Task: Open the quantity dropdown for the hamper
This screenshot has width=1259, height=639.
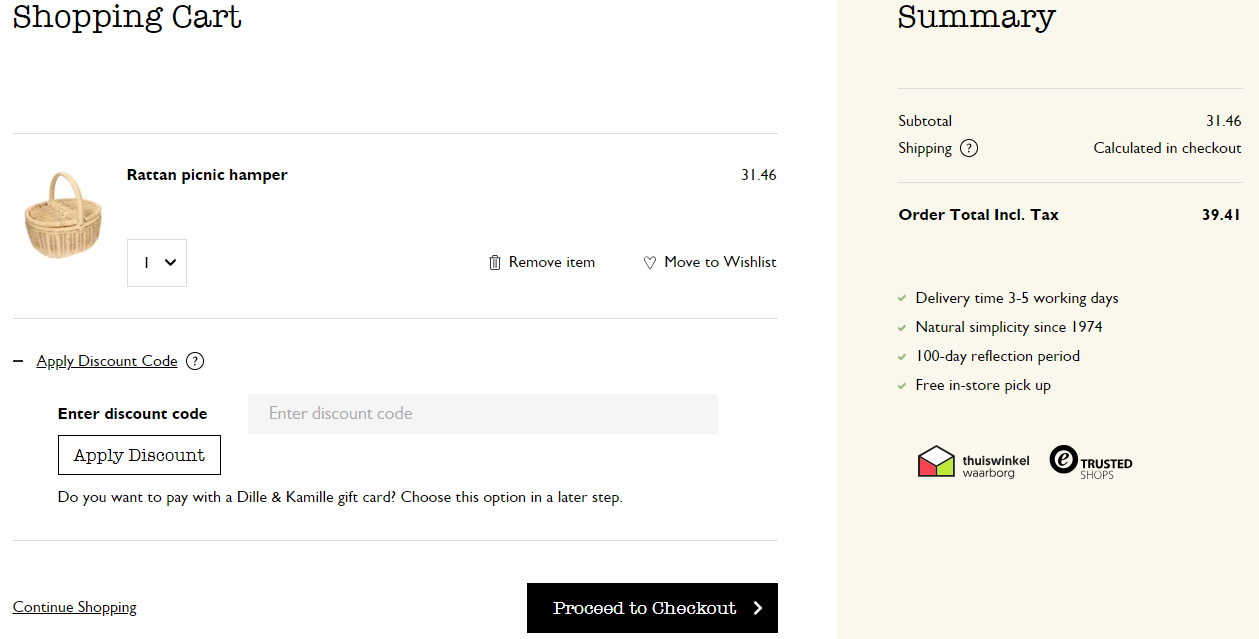Action: coord(157,263)
